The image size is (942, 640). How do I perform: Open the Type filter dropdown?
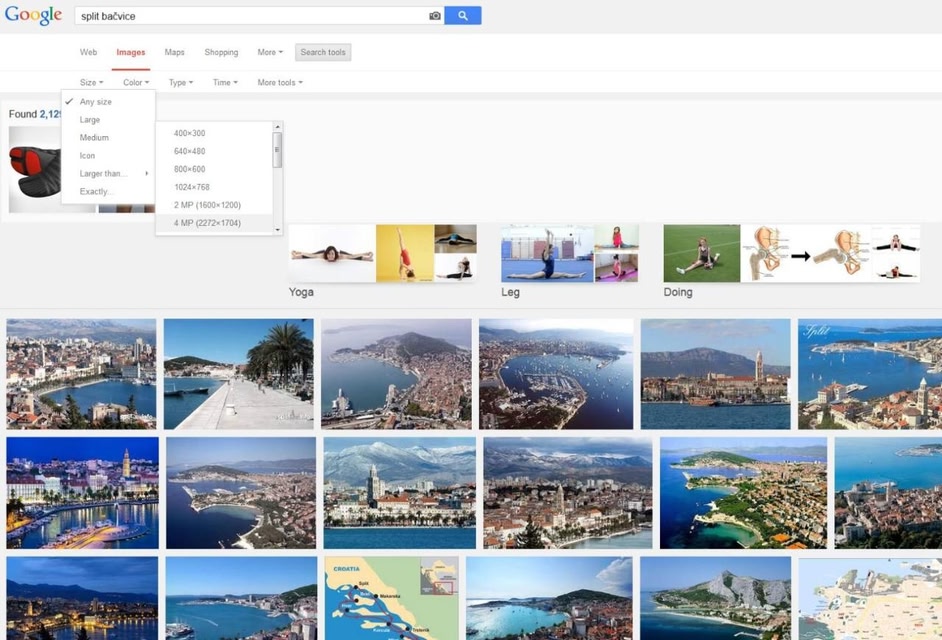[181, 82]
